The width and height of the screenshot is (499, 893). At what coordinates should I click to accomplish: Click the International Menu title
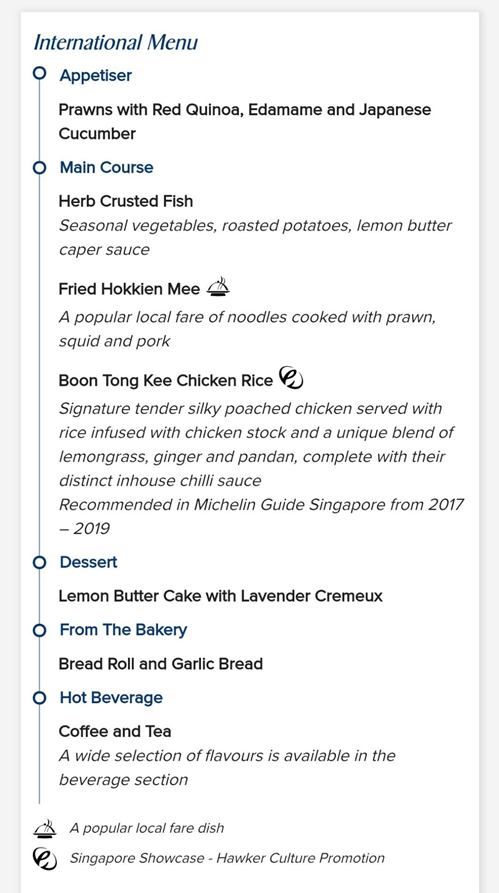(x=116, y=43)
